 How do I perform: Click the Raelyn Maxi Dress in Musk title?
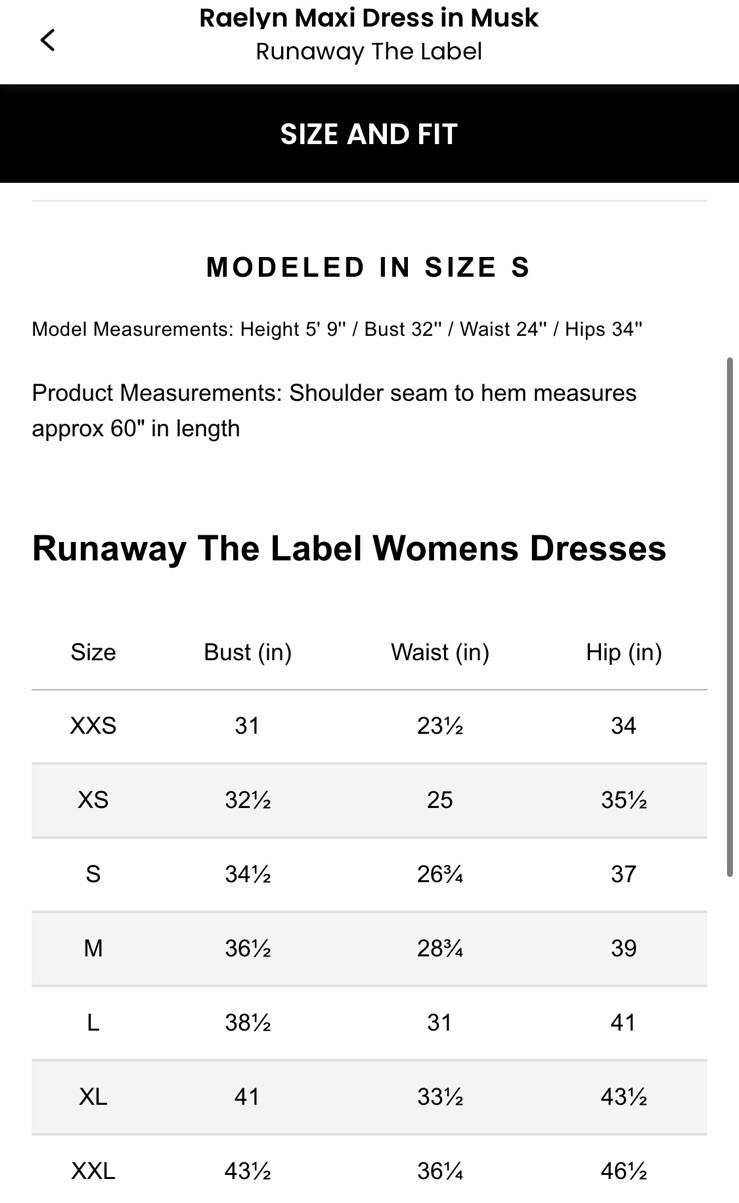tap(369, 18)
